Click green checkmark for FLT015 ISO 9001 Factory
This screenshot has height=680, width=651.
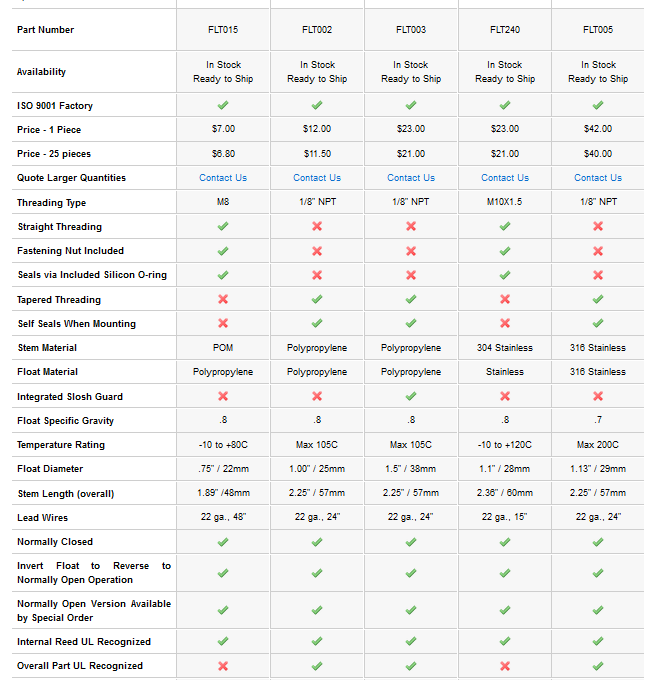coord(223,105)
